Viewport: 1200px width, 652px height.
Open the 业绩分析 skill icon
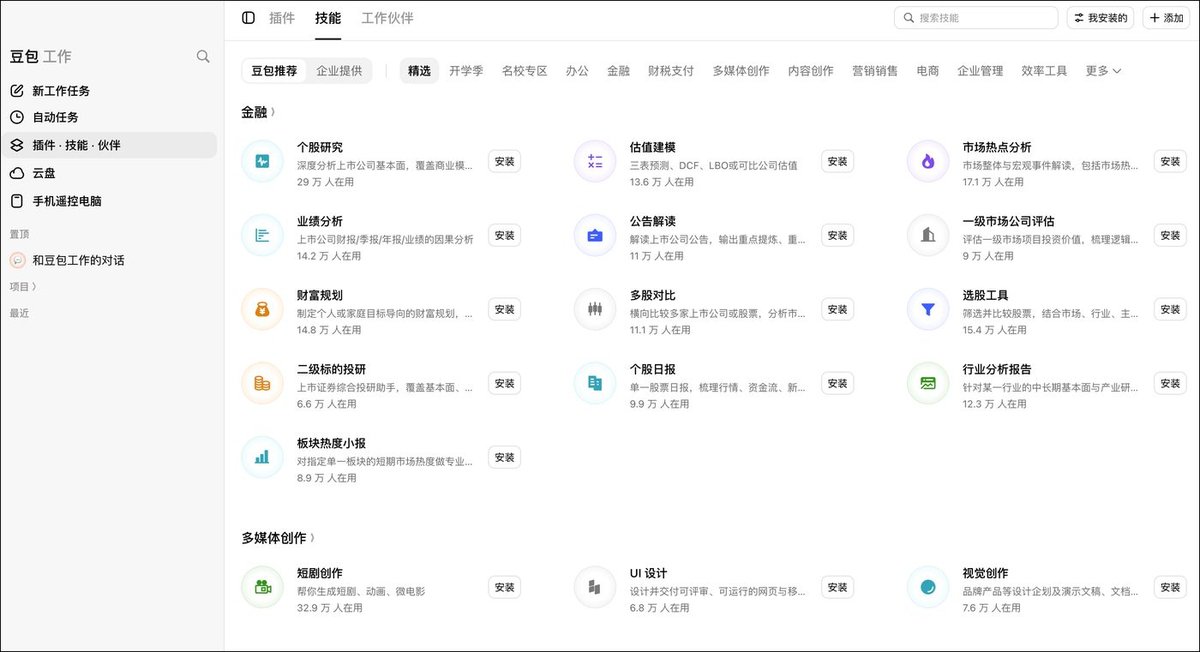click(262, 235)
